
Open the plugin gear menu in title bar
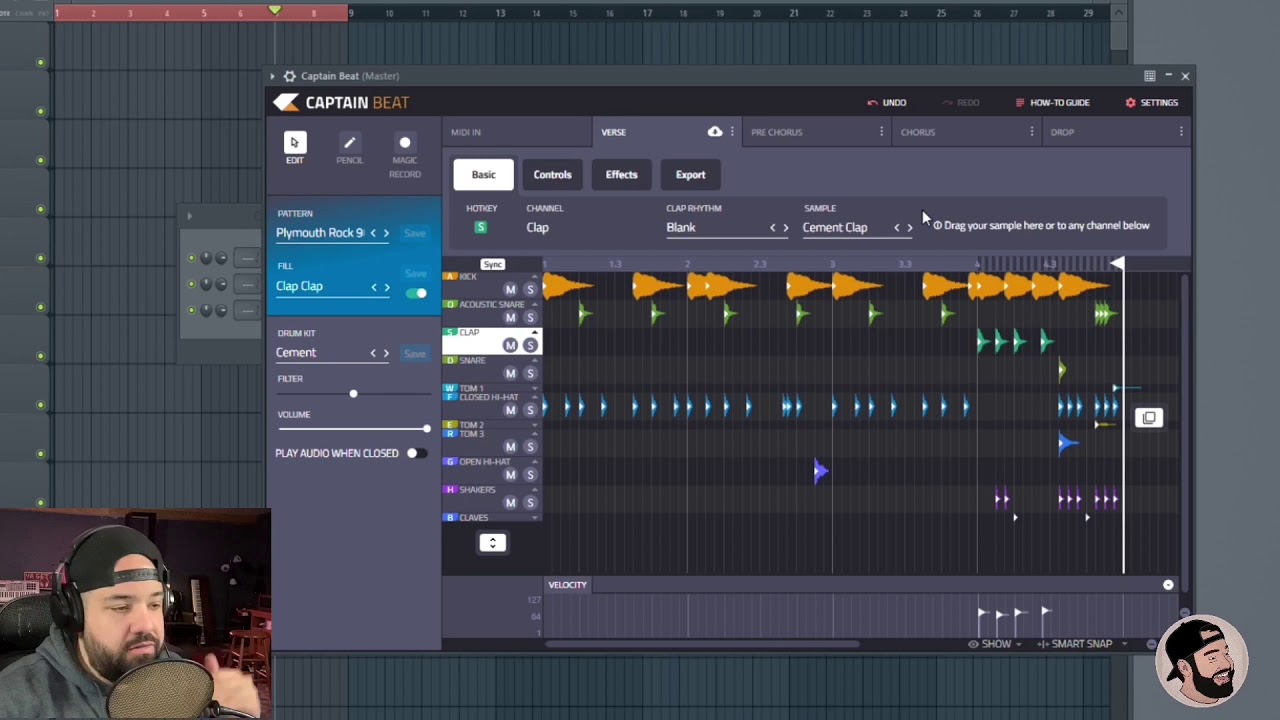click(289, 76)
